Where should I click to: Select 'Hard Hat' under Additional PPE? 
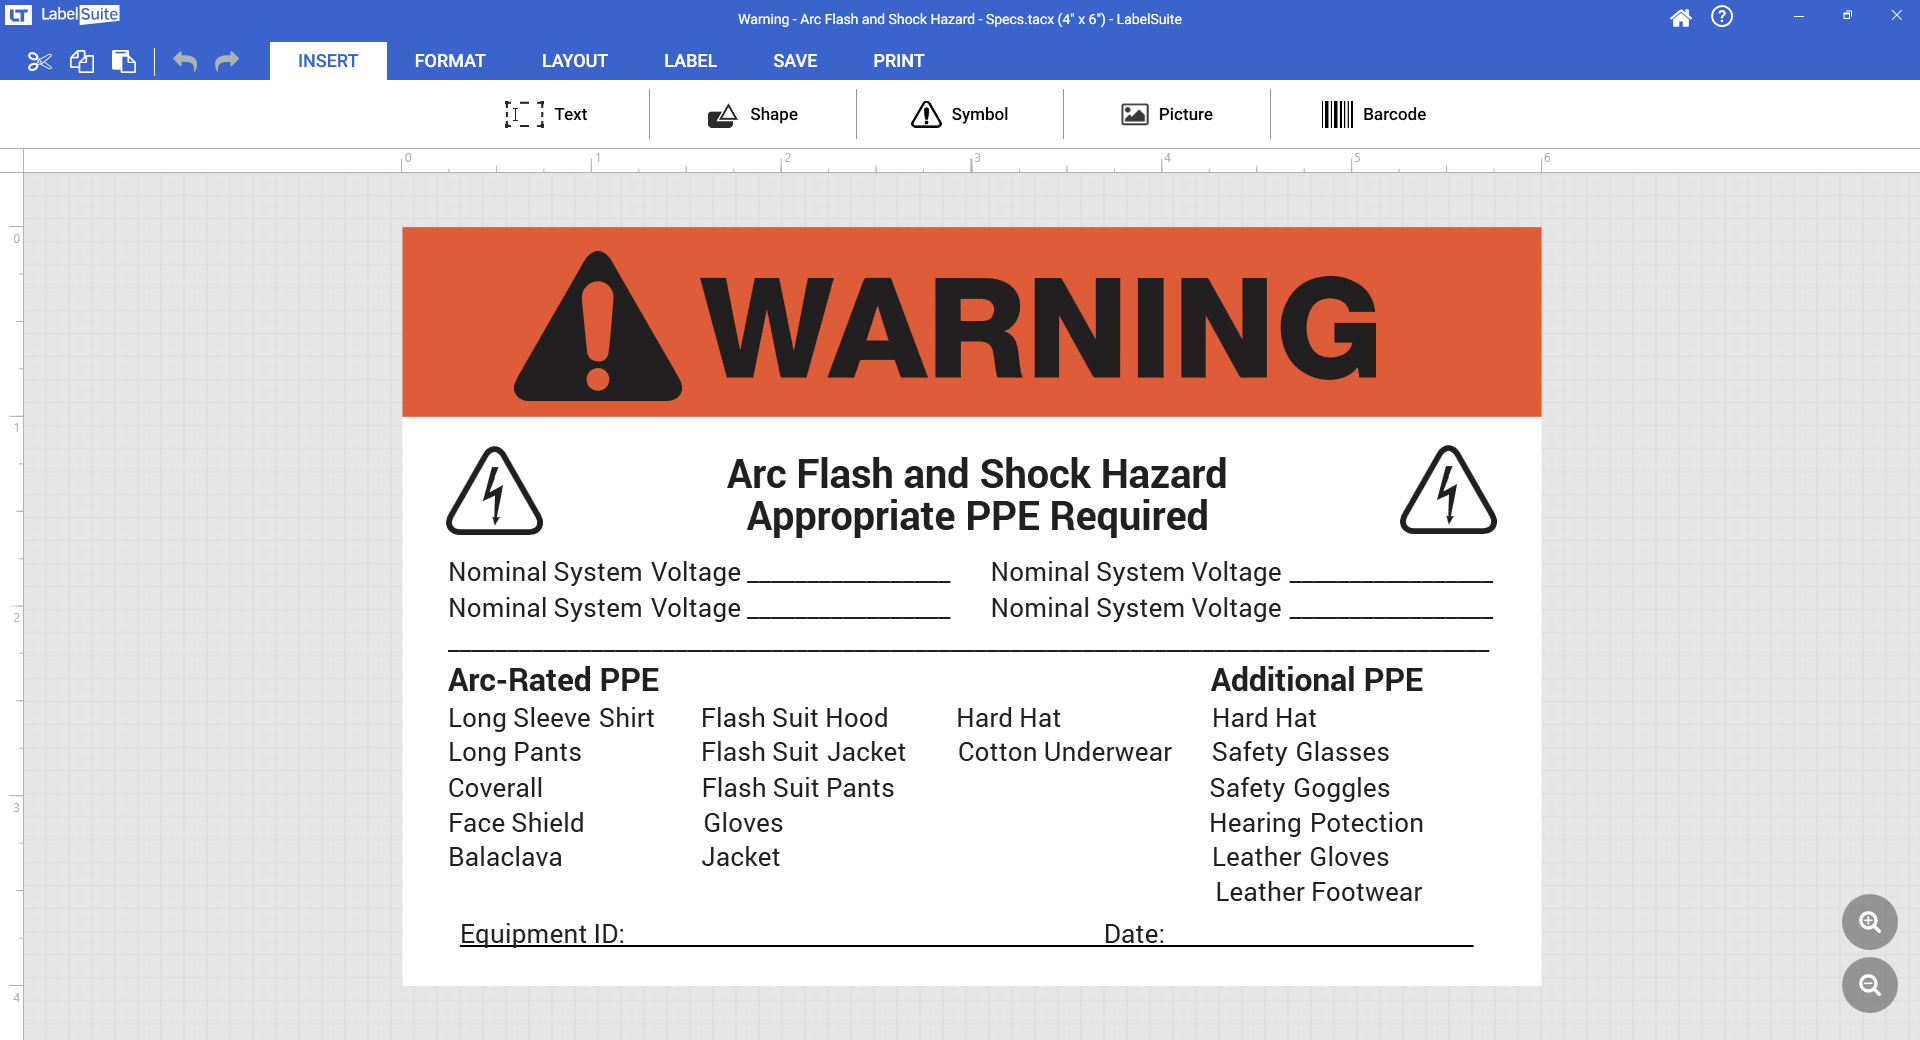1264,718
